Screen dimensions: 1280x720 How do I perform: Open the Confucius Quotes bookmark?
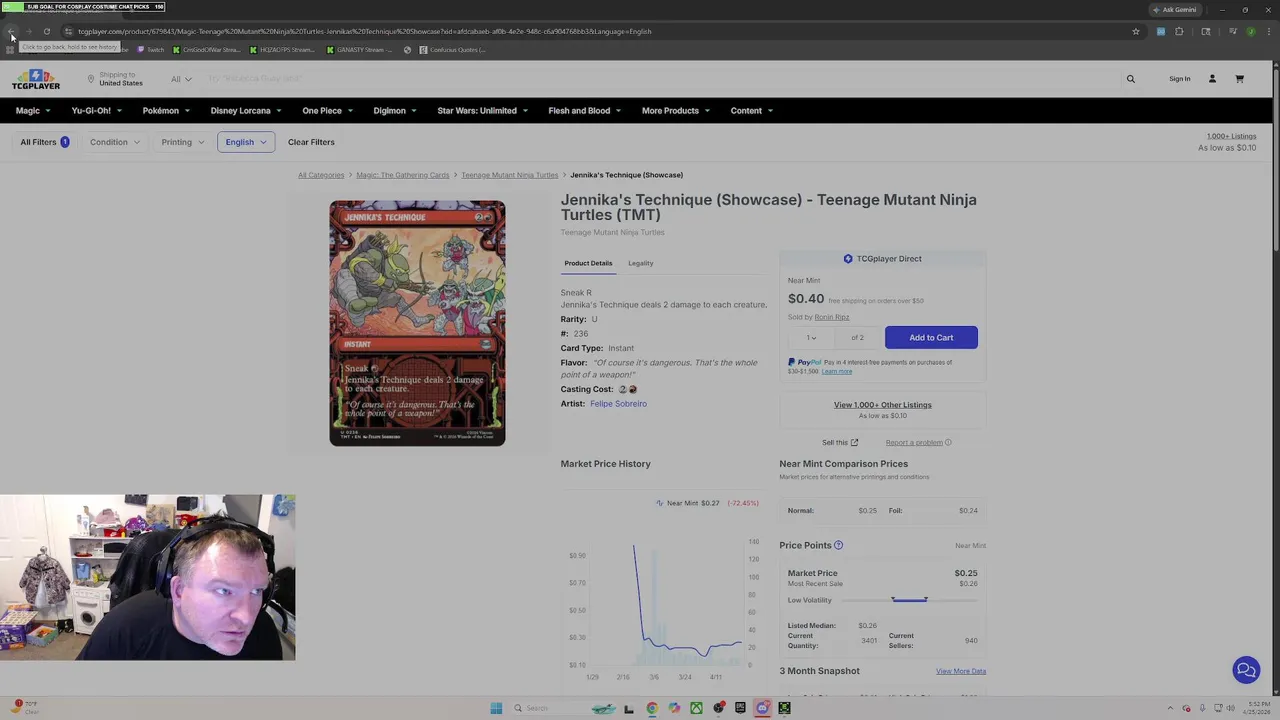click(x=453, y=49)
